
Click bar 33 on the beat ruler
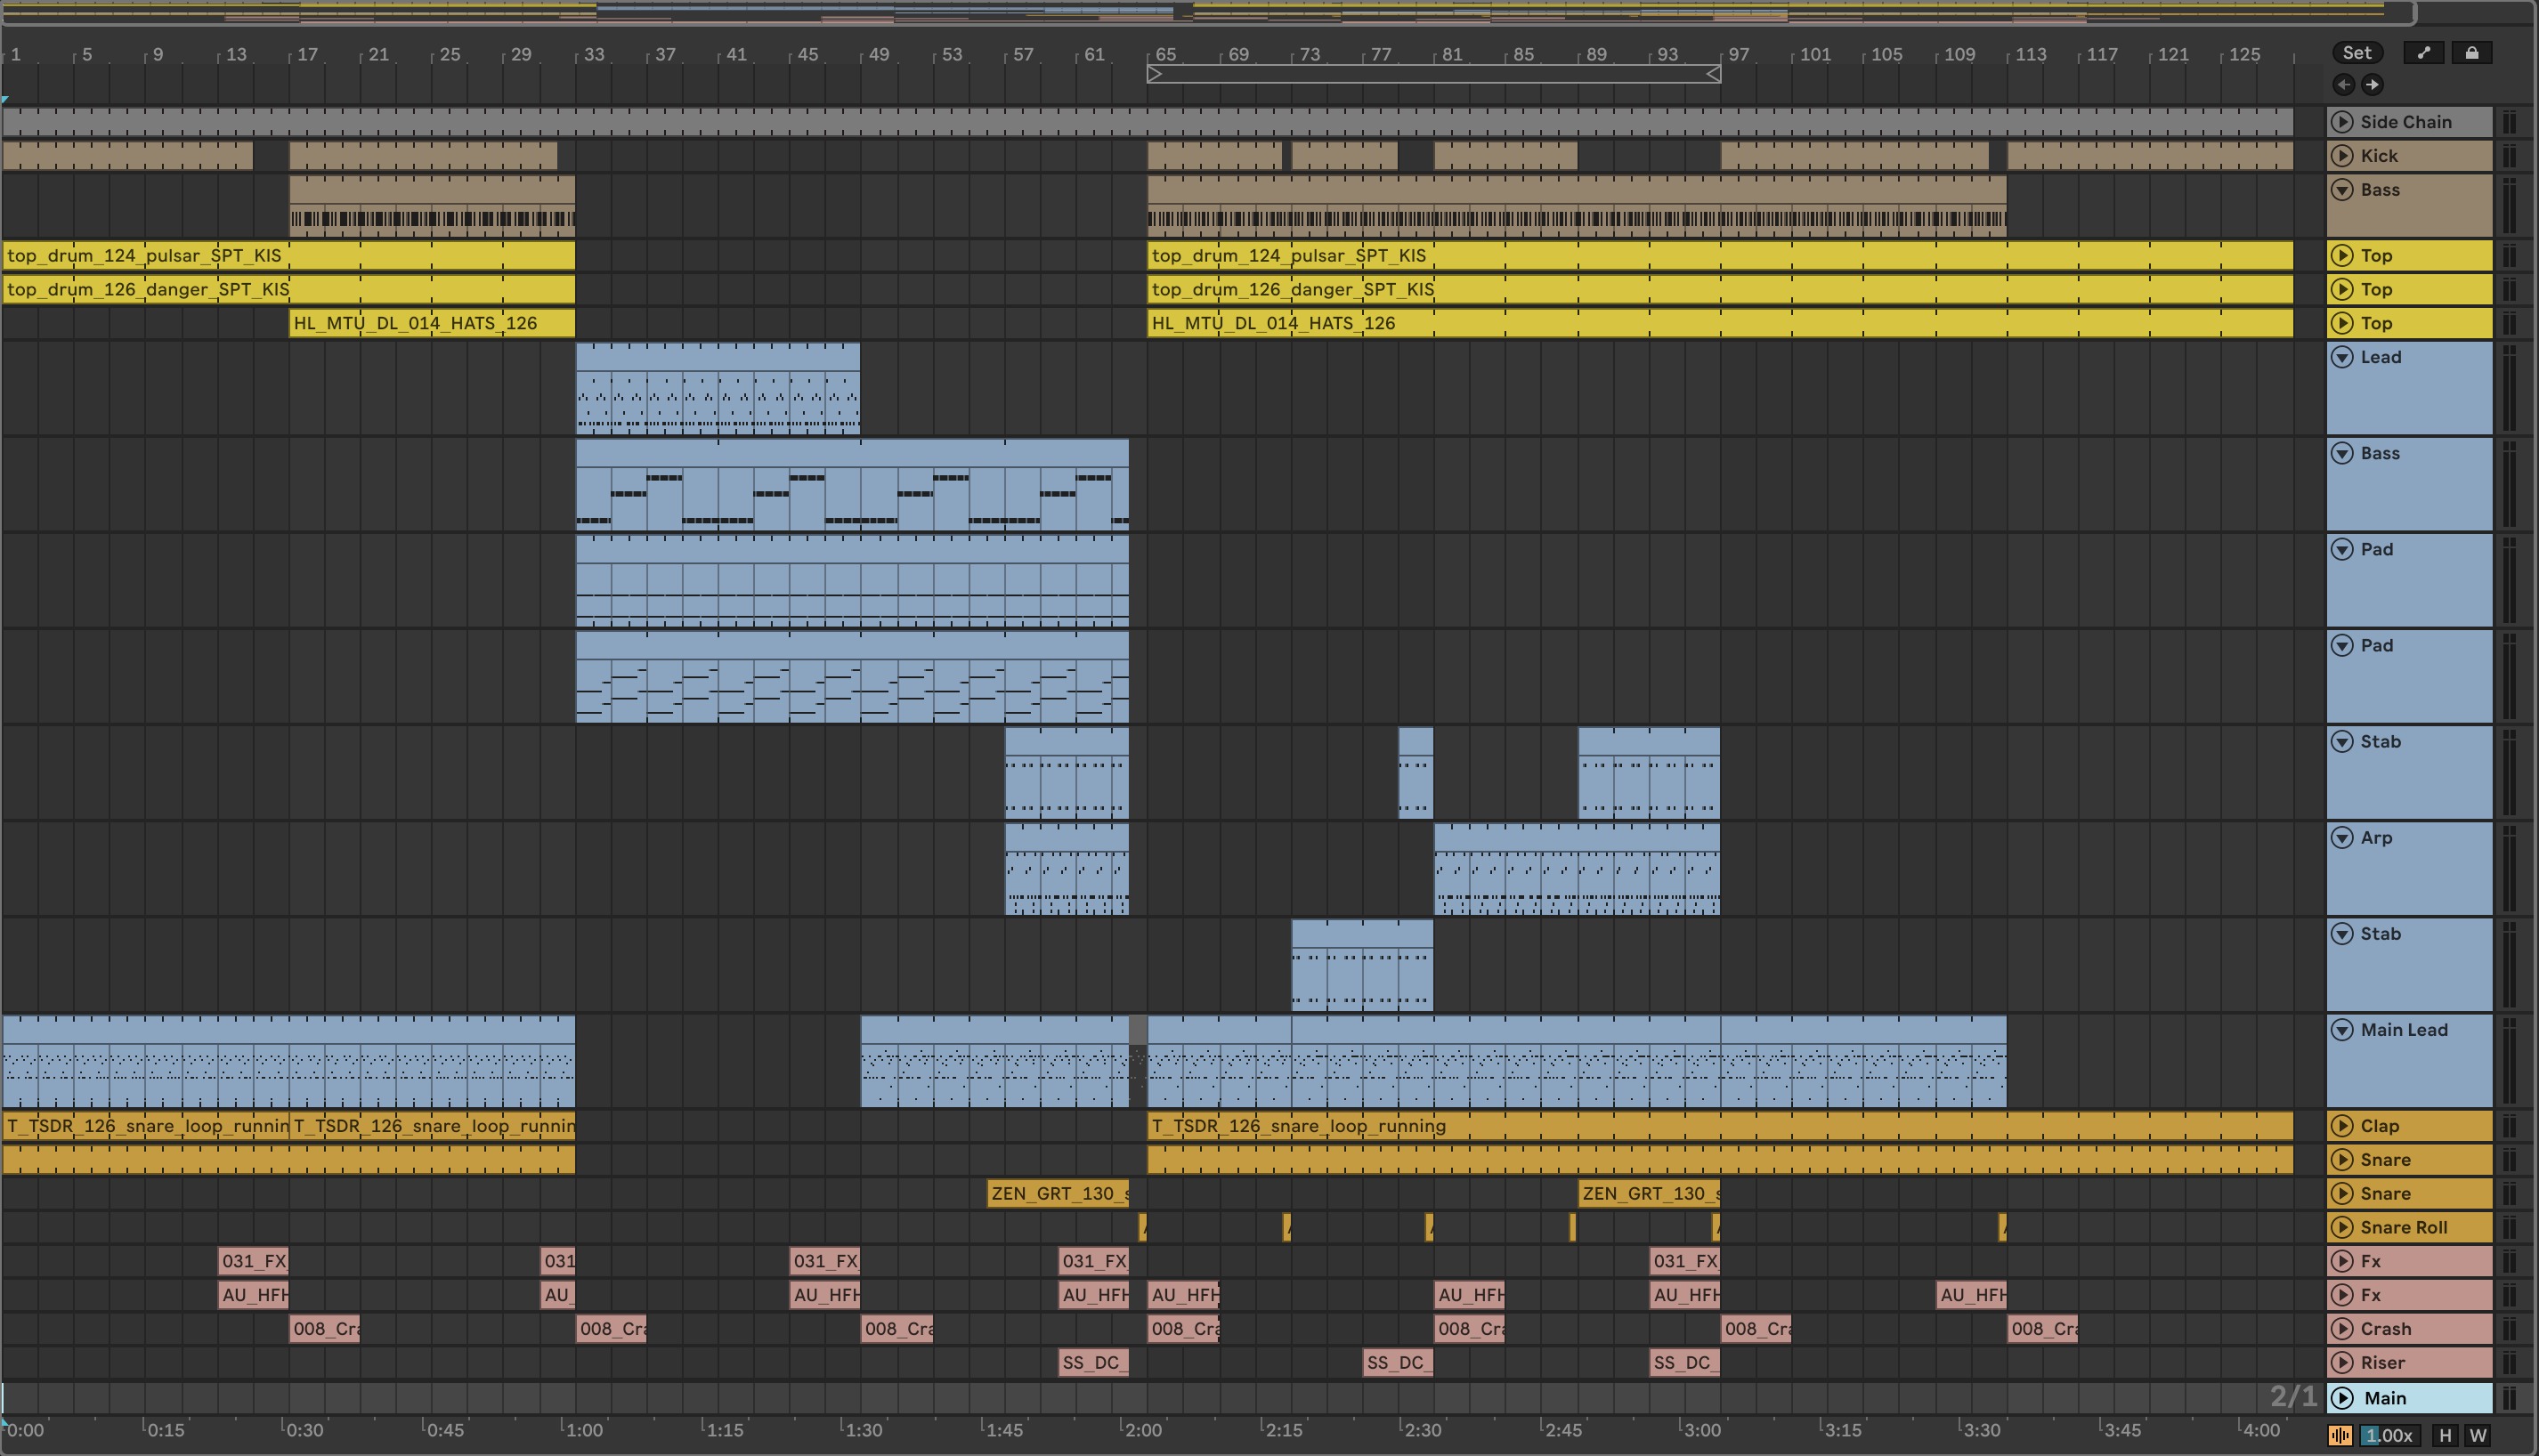(594, 54)
